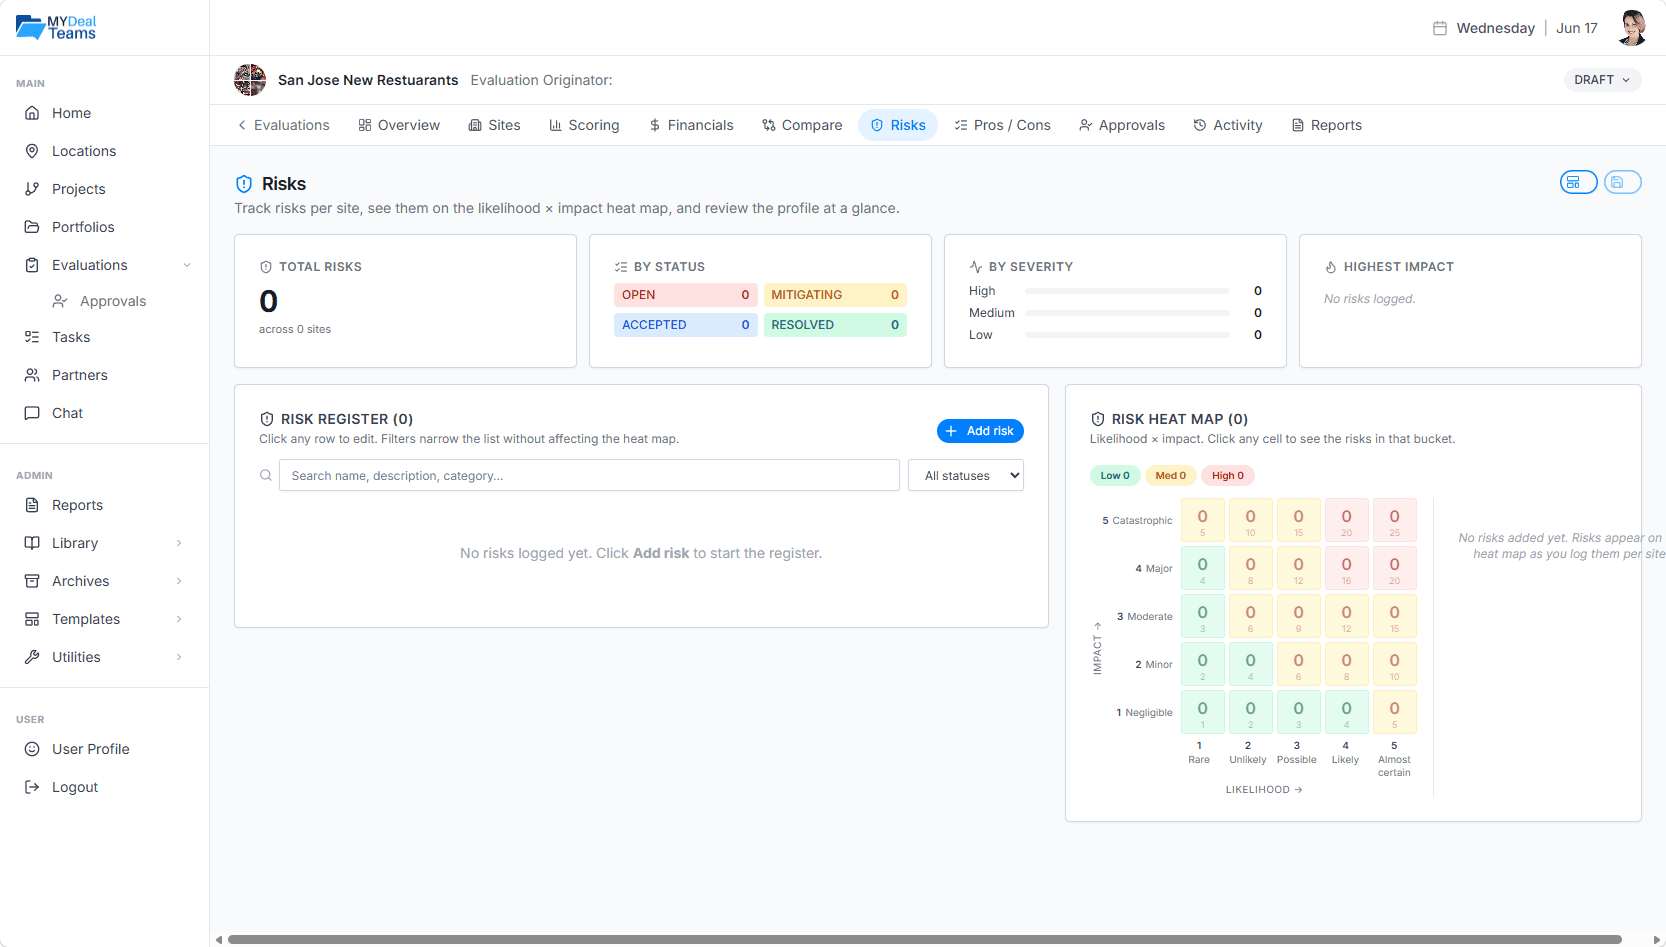
Task: Open the Financials tab
Action: (x=691, y=125)
